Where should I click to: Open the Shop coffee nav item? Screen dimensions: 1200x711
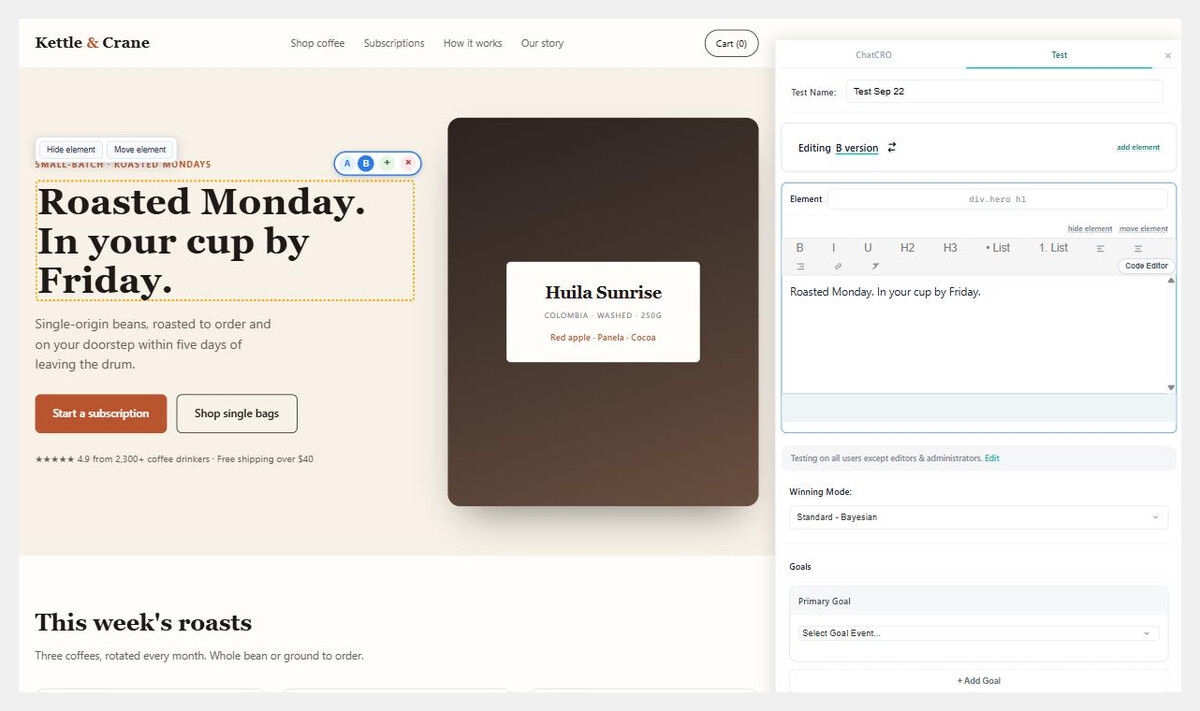point(317,43)
